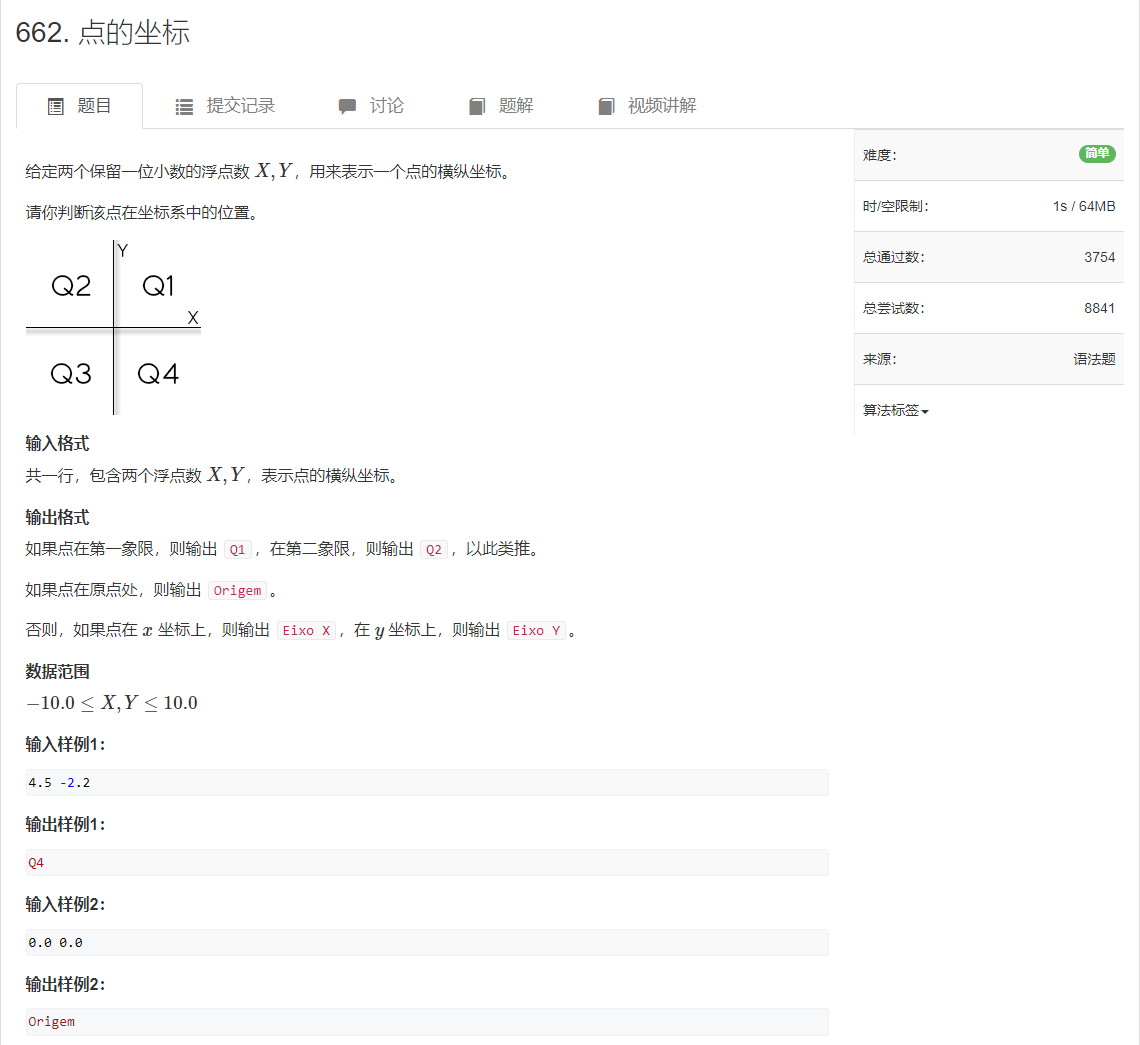The width and height of the screenshot is (1140, 1045).
Task: Click the 总尝试数 value 8841
Action: tap(1099, 308)
